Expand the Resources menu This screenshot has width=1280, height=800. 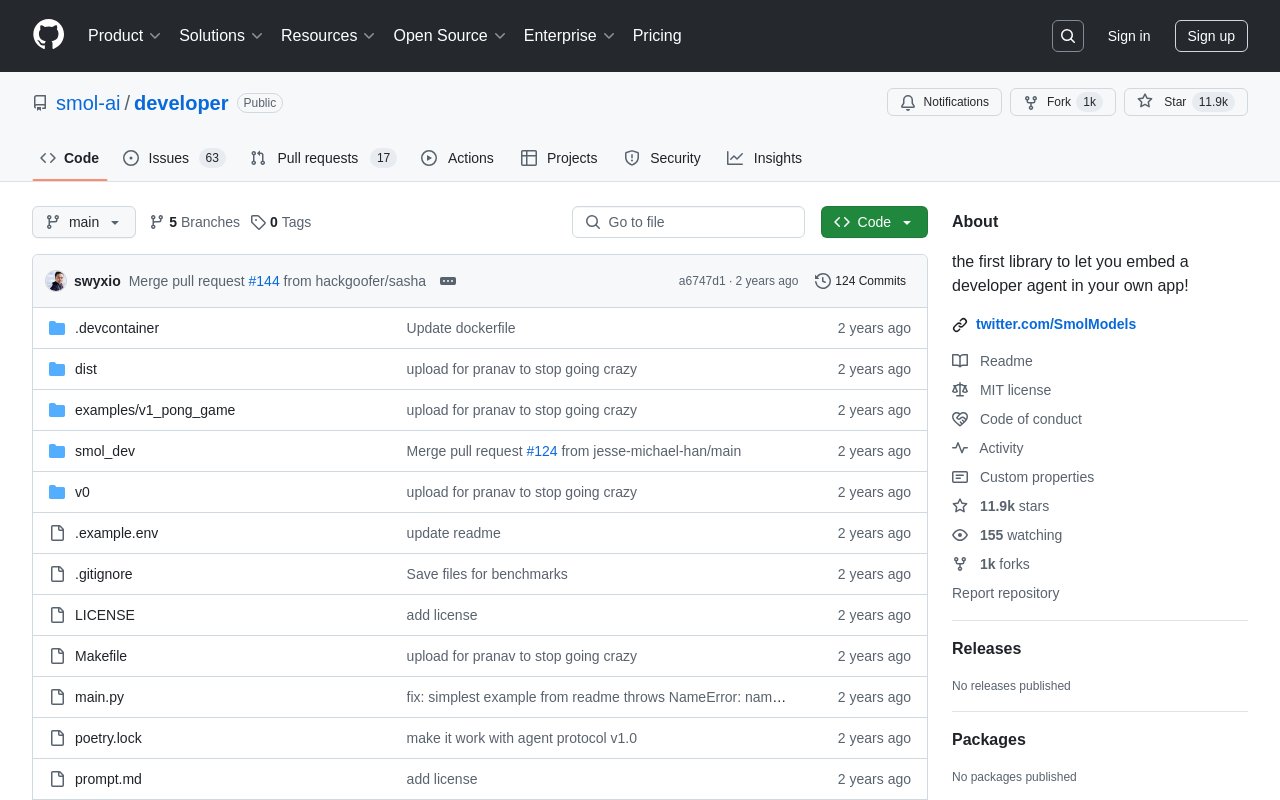point(328,36)
